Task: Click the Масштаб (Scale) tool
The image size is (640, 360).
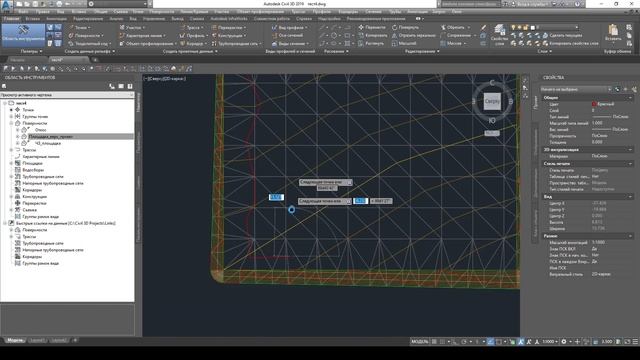Action: point(404,43)
